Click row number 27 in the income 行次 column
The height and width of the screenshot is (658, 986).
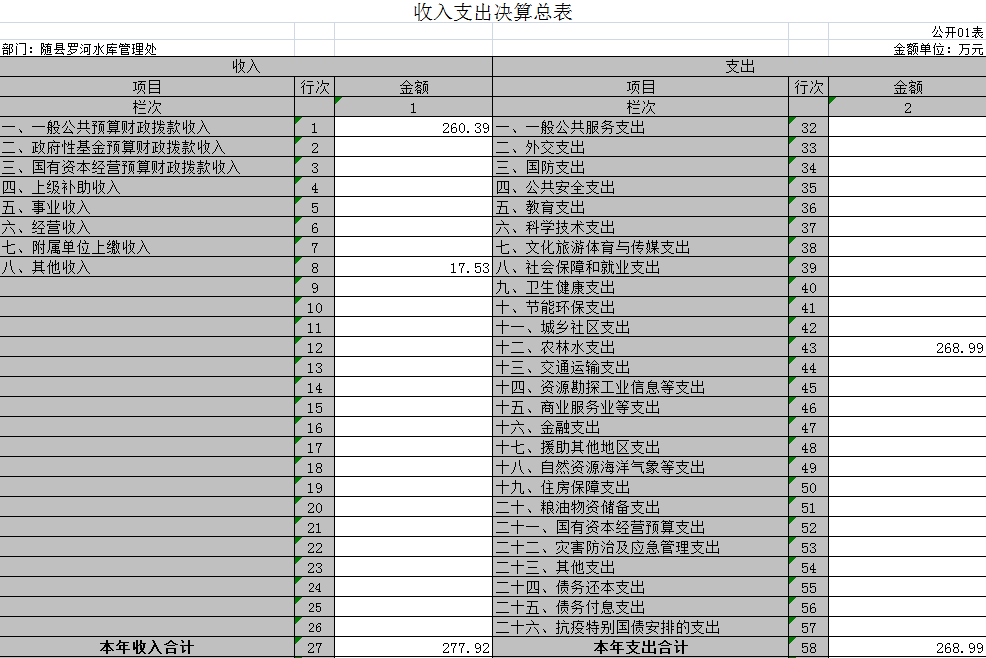point(314,648)
